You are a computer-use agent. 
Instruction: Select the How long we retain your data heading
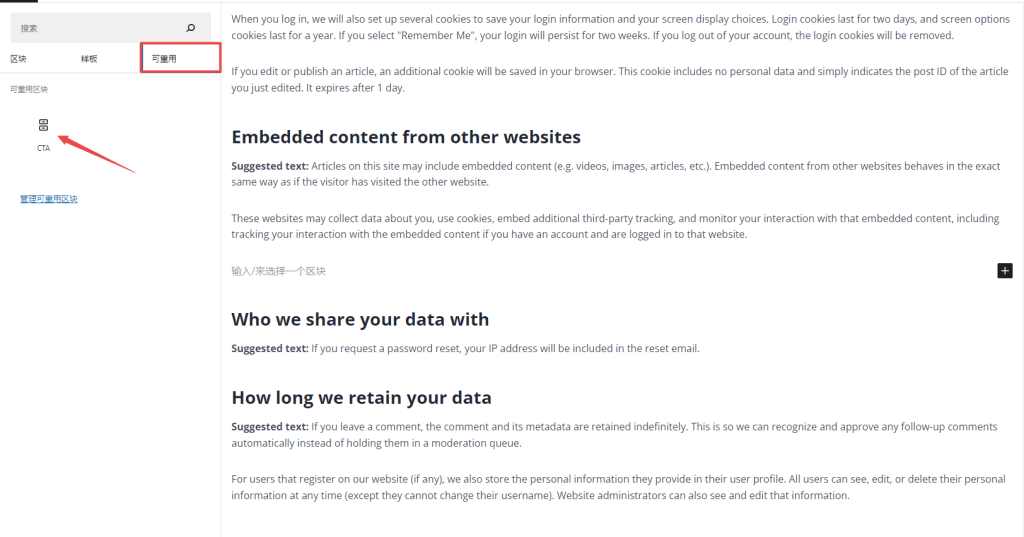(361, 398)
